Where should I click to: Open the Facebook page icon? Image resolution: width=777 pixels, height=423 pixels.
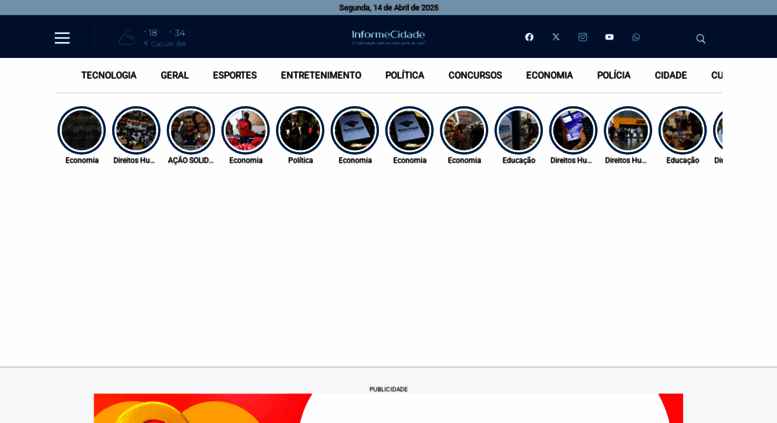tap(529, 37)
